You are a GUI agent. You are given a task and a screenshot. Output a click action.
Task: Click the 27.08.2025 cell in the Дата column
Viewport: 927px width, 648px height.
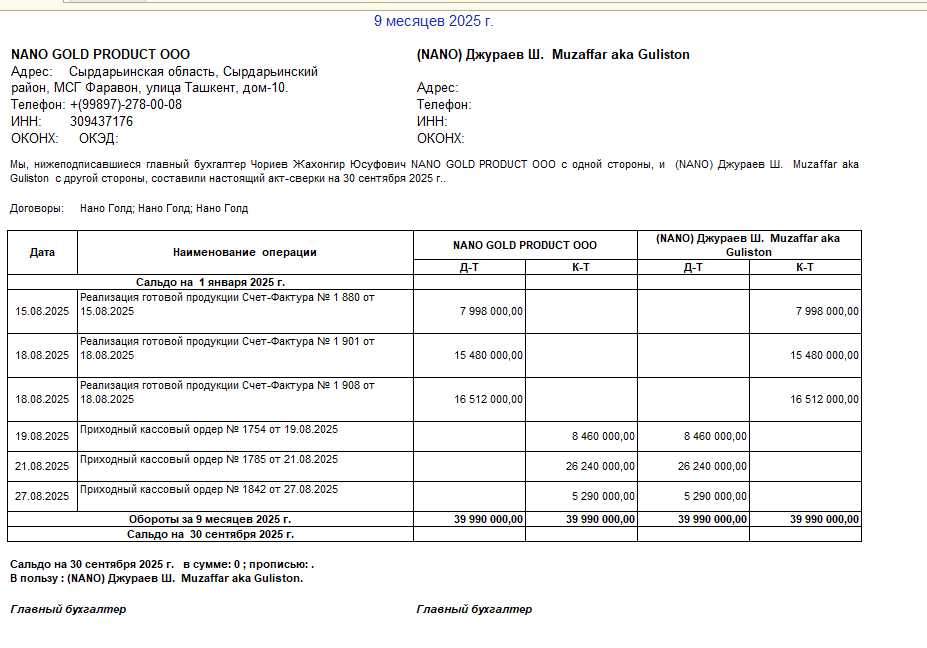[x=42, y=497]
